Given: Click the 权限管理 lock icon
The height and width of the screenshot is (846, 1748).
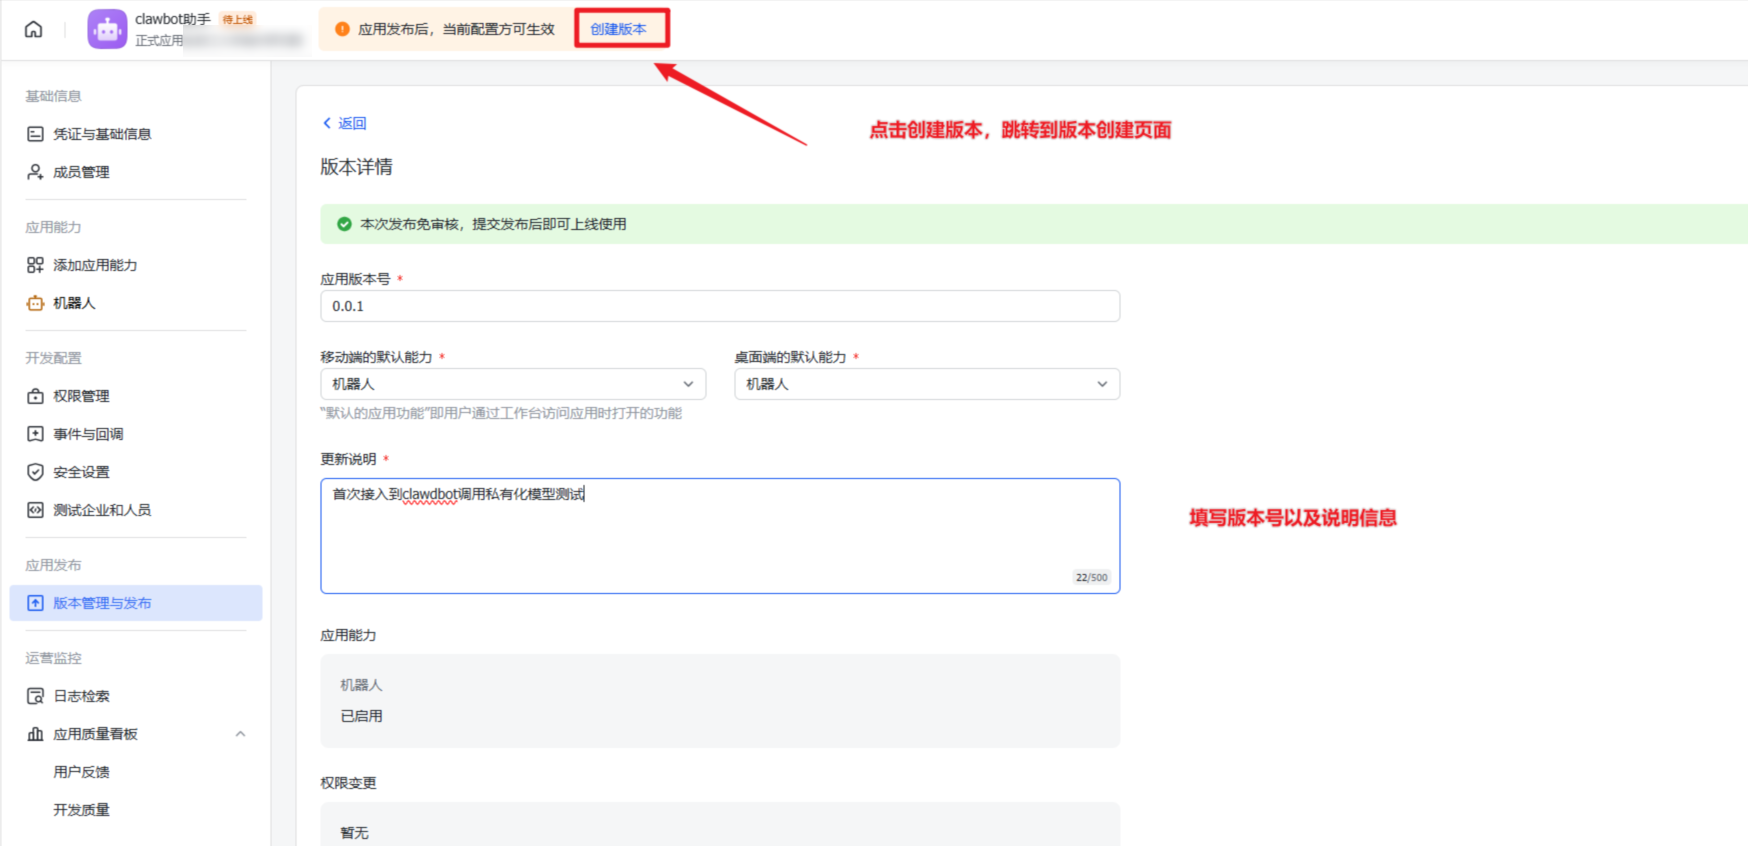Looking at the screenshot, I should [x=35, y=396].
